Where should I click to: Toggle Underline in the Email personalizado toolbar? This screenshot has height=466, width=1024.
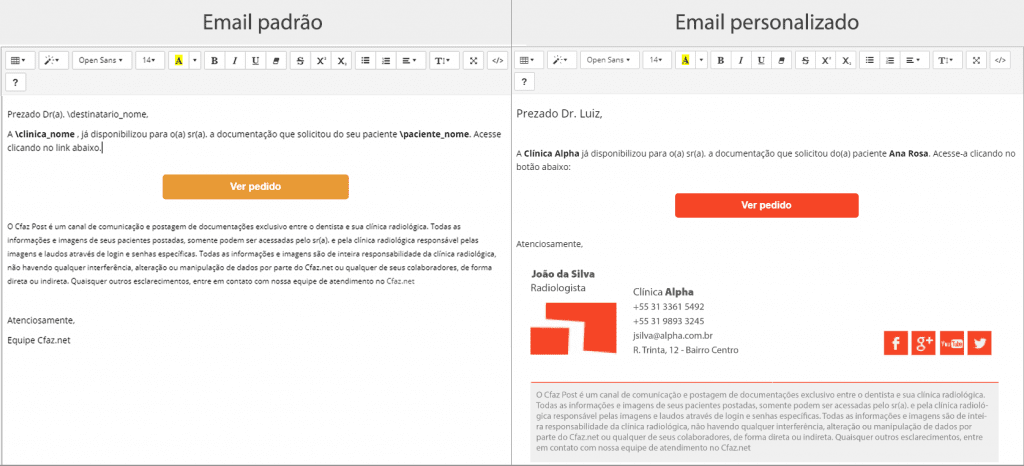pyautogui.click(x=761, y=60)
